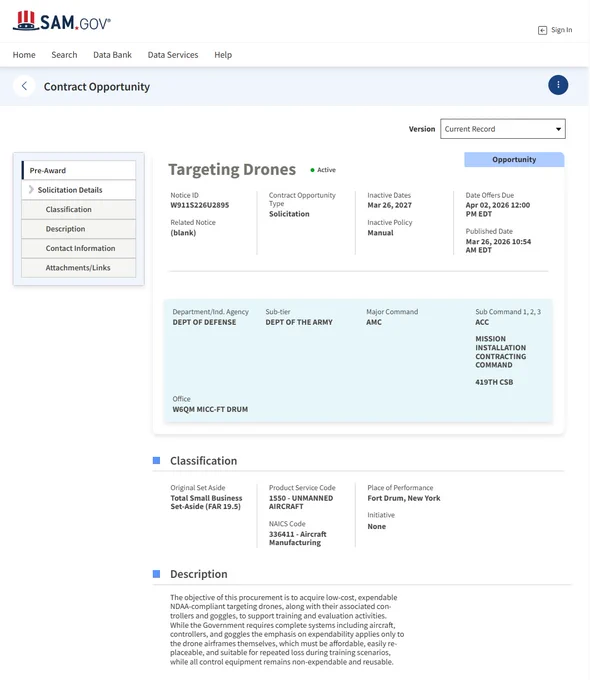Open the Help menu item

223,55
